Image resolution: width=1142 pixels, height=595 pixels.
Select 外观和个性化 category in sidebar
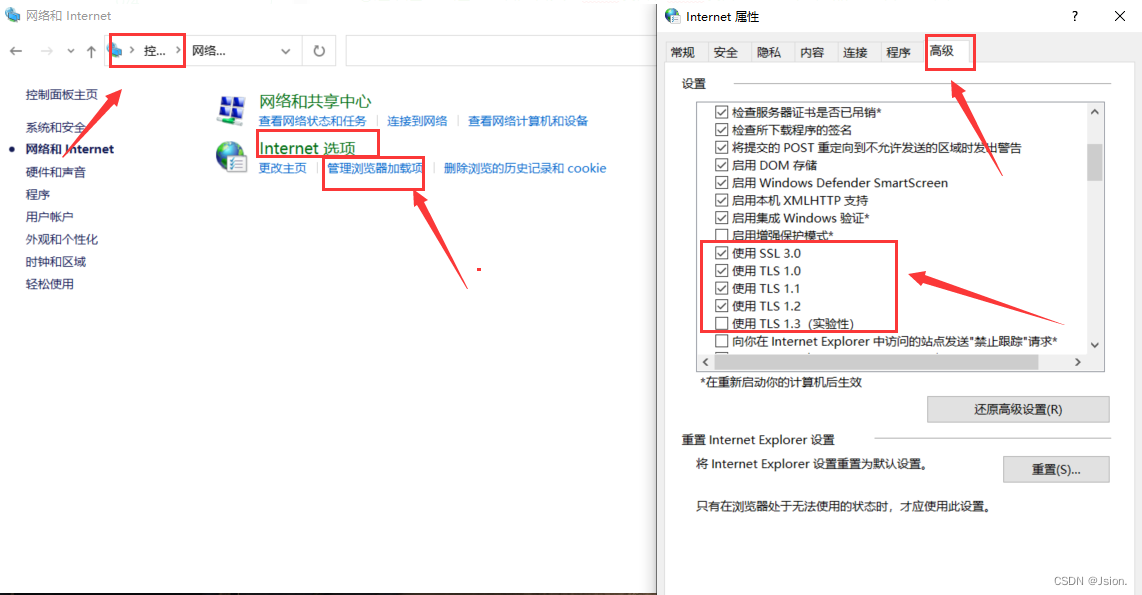(62, 240)
